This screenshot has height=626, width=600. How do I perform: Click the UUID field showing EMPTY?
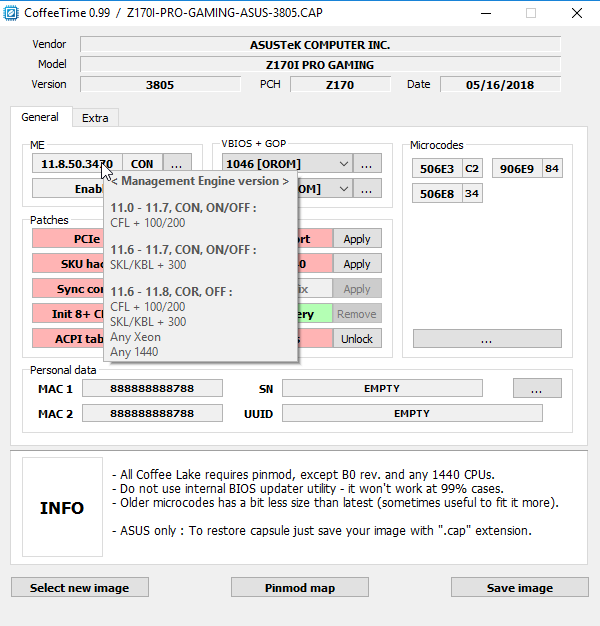[x=412, y=413]
